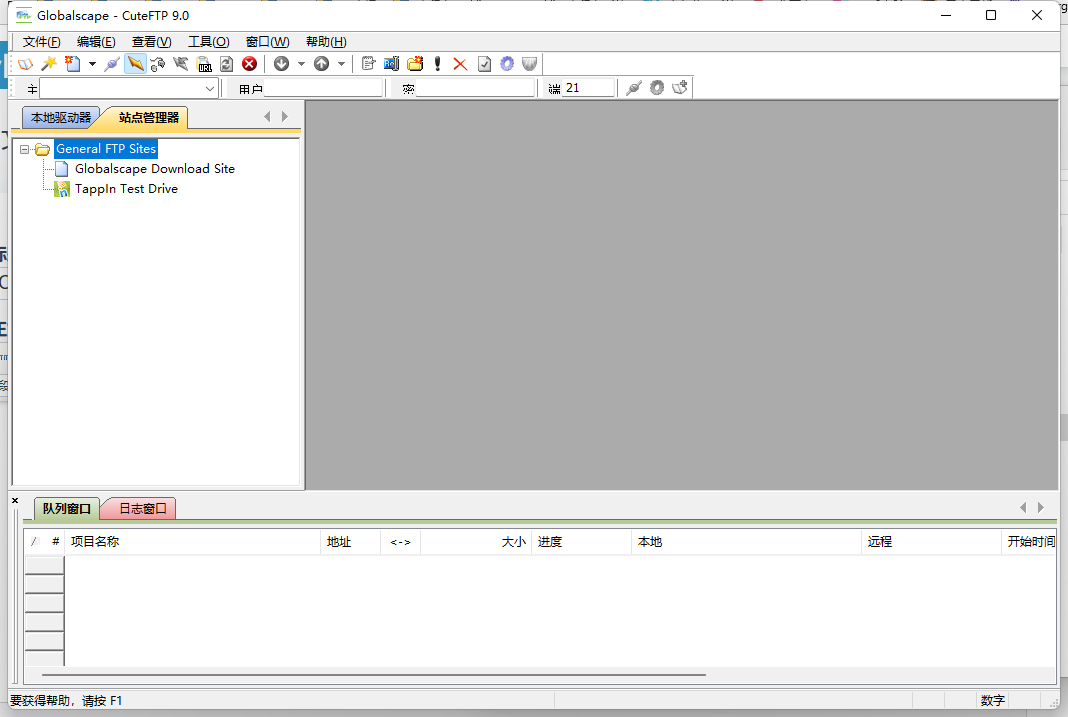Switch to the 日志窗口 tab
Screen dimensions: 1068x717
pyautogui.click(x=143, y=509)
